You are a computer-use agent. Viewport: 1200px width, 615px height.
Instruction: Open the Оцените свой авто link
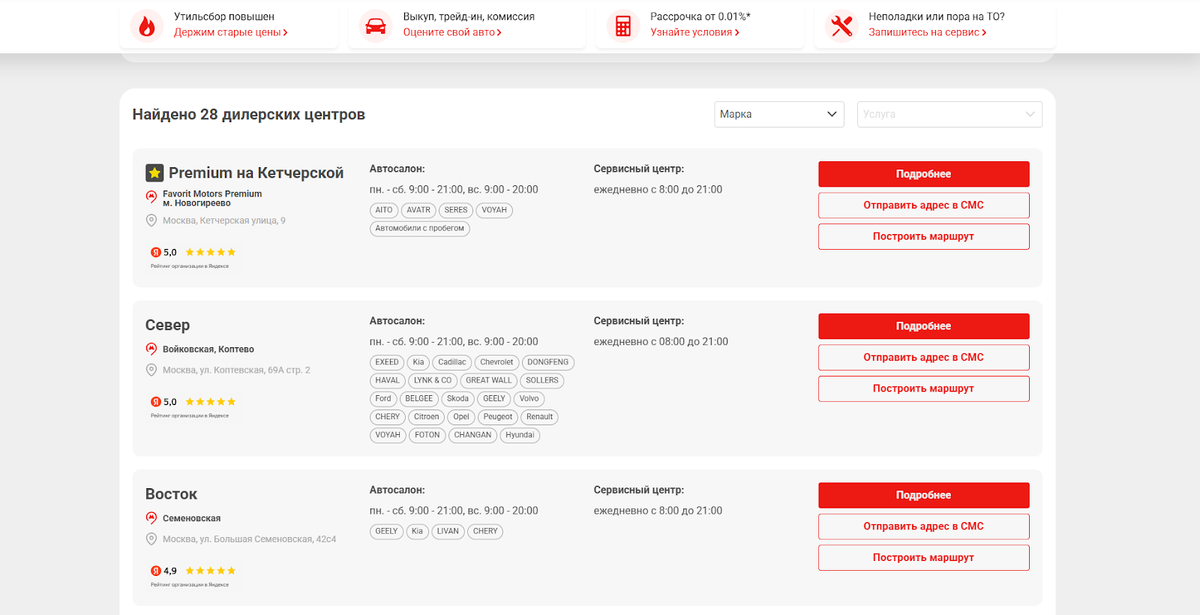point(452,32)
